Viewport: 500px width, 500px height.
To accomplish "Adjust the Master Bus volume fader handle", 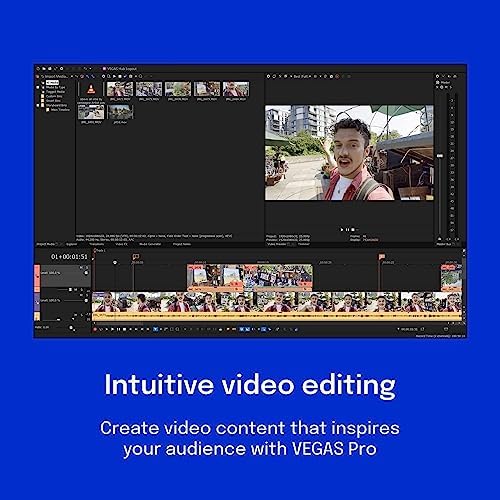I will [x=440, y=156].
